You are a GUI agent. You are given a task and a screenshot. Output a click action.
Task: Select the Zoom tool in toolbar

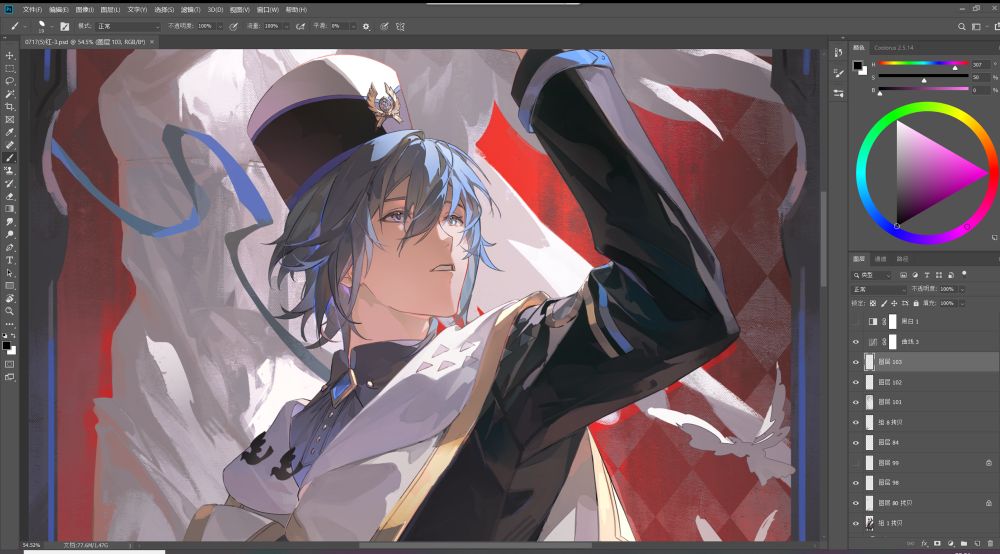click(x=10, y=311)
